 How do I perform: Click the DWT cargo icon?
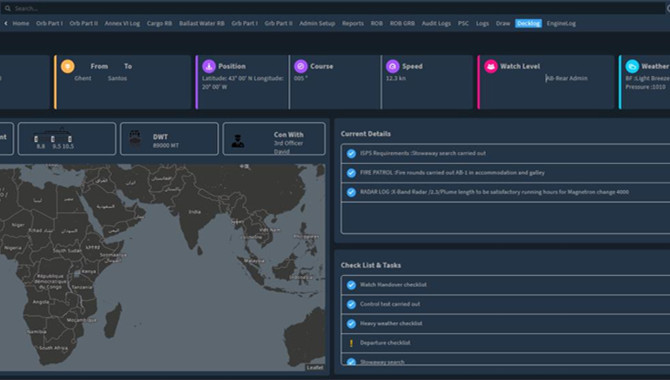[x=135, y=138]
